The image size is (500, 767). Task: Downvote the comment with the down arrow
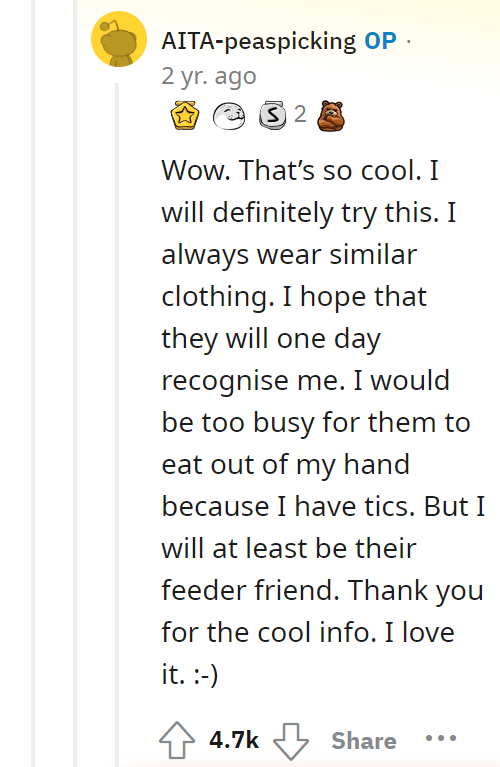pyautogui.click(x=291, y=741)
